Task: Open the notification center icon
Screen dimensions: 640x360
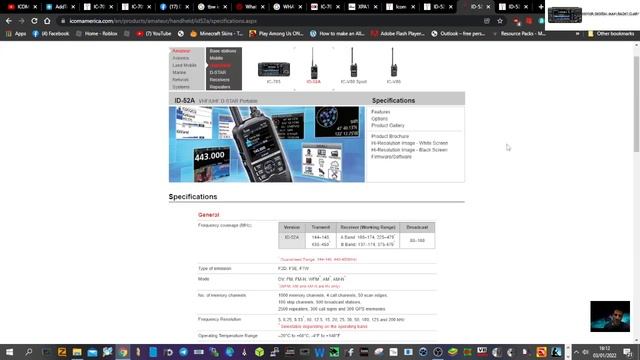Action: click(x=628, y=352)
